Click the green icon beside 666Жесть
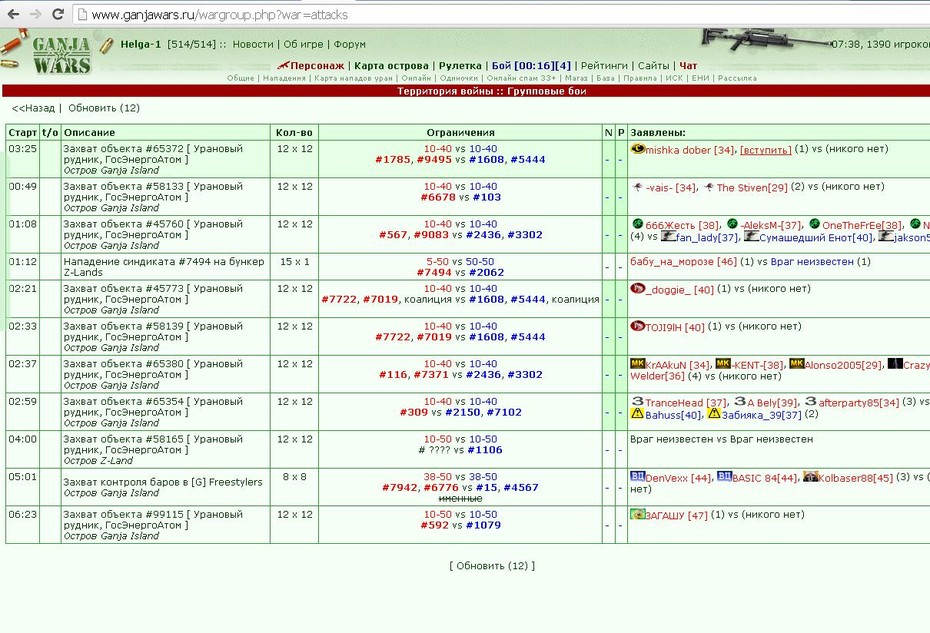 pyautogui.click(x=638, y=224)
